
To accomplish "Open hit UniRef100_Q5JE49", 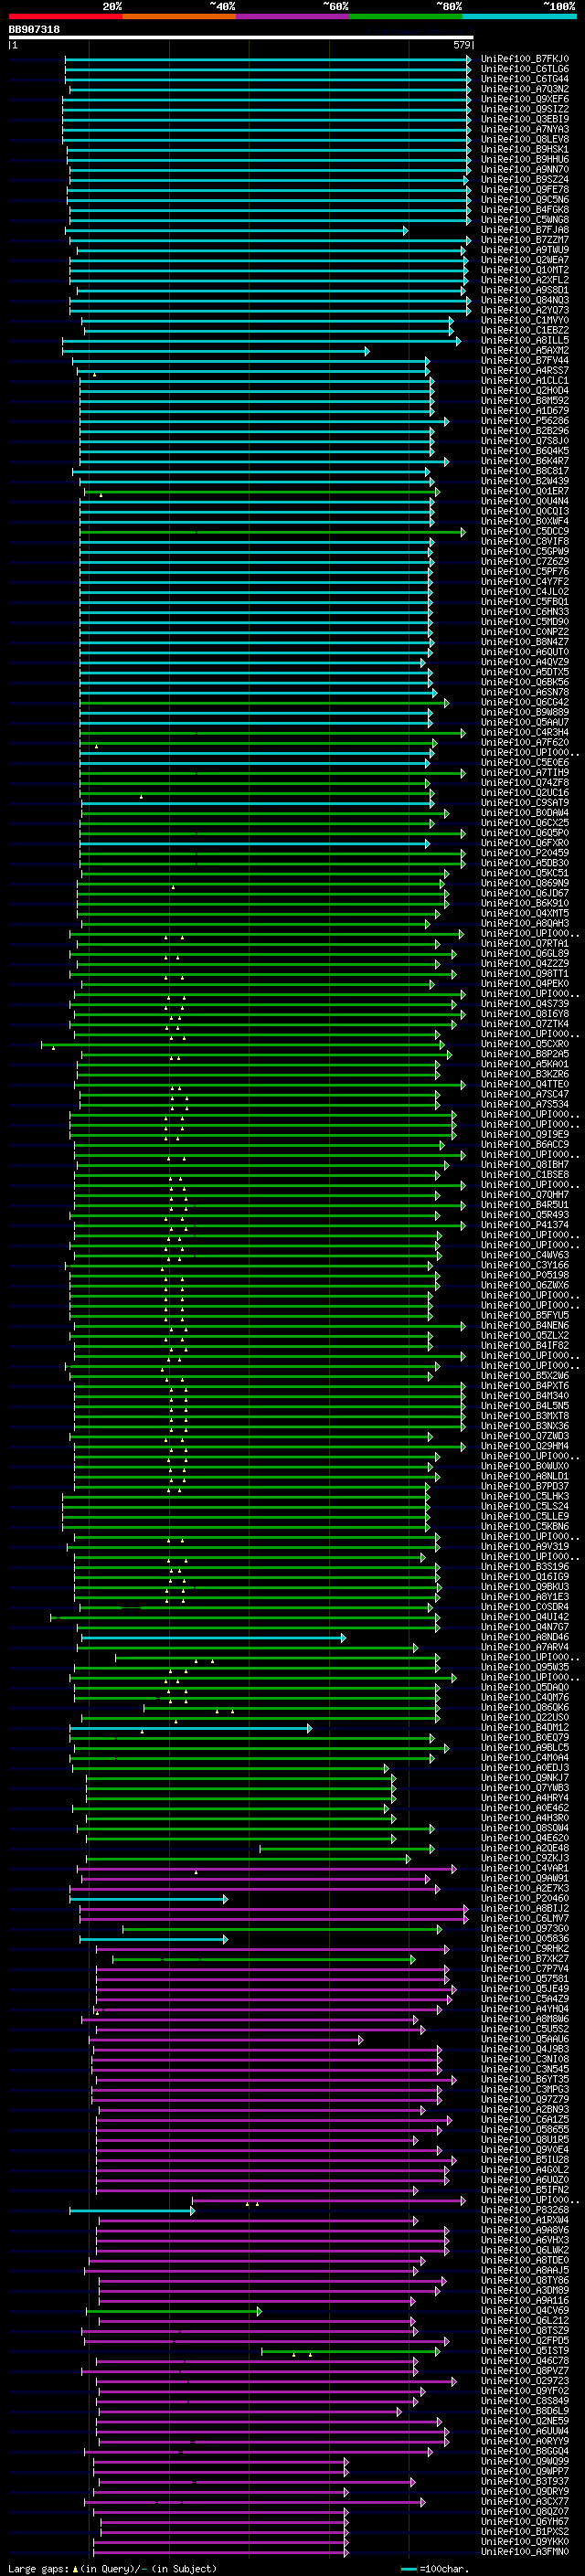I will 525,1989.
